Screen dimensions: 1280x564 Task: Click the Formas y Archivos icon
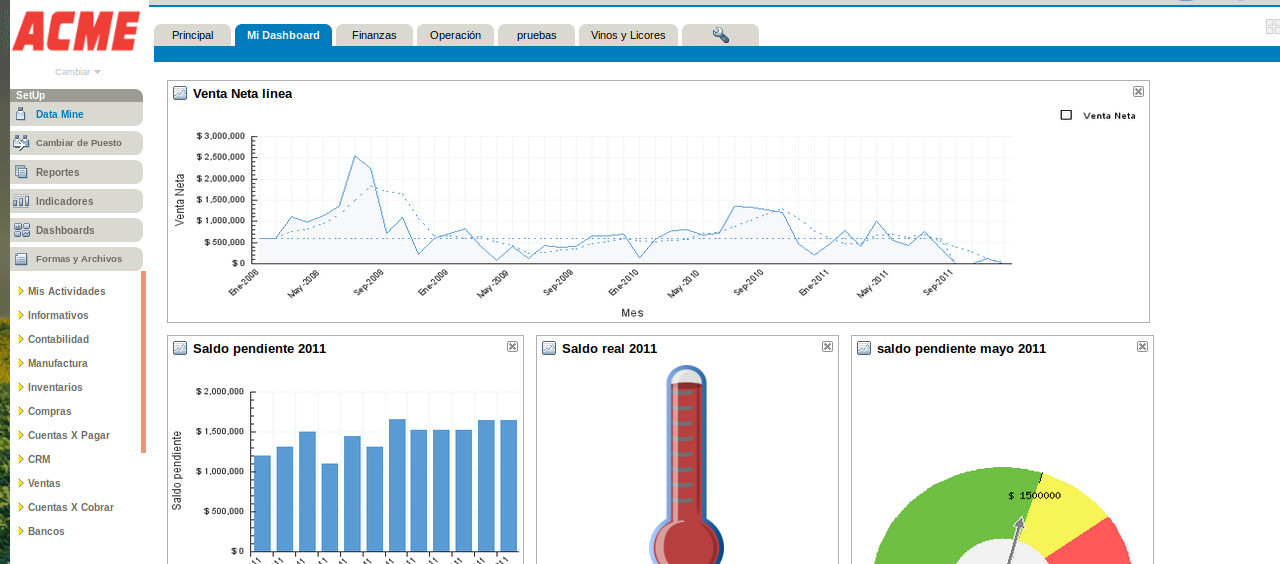[21, 259]
